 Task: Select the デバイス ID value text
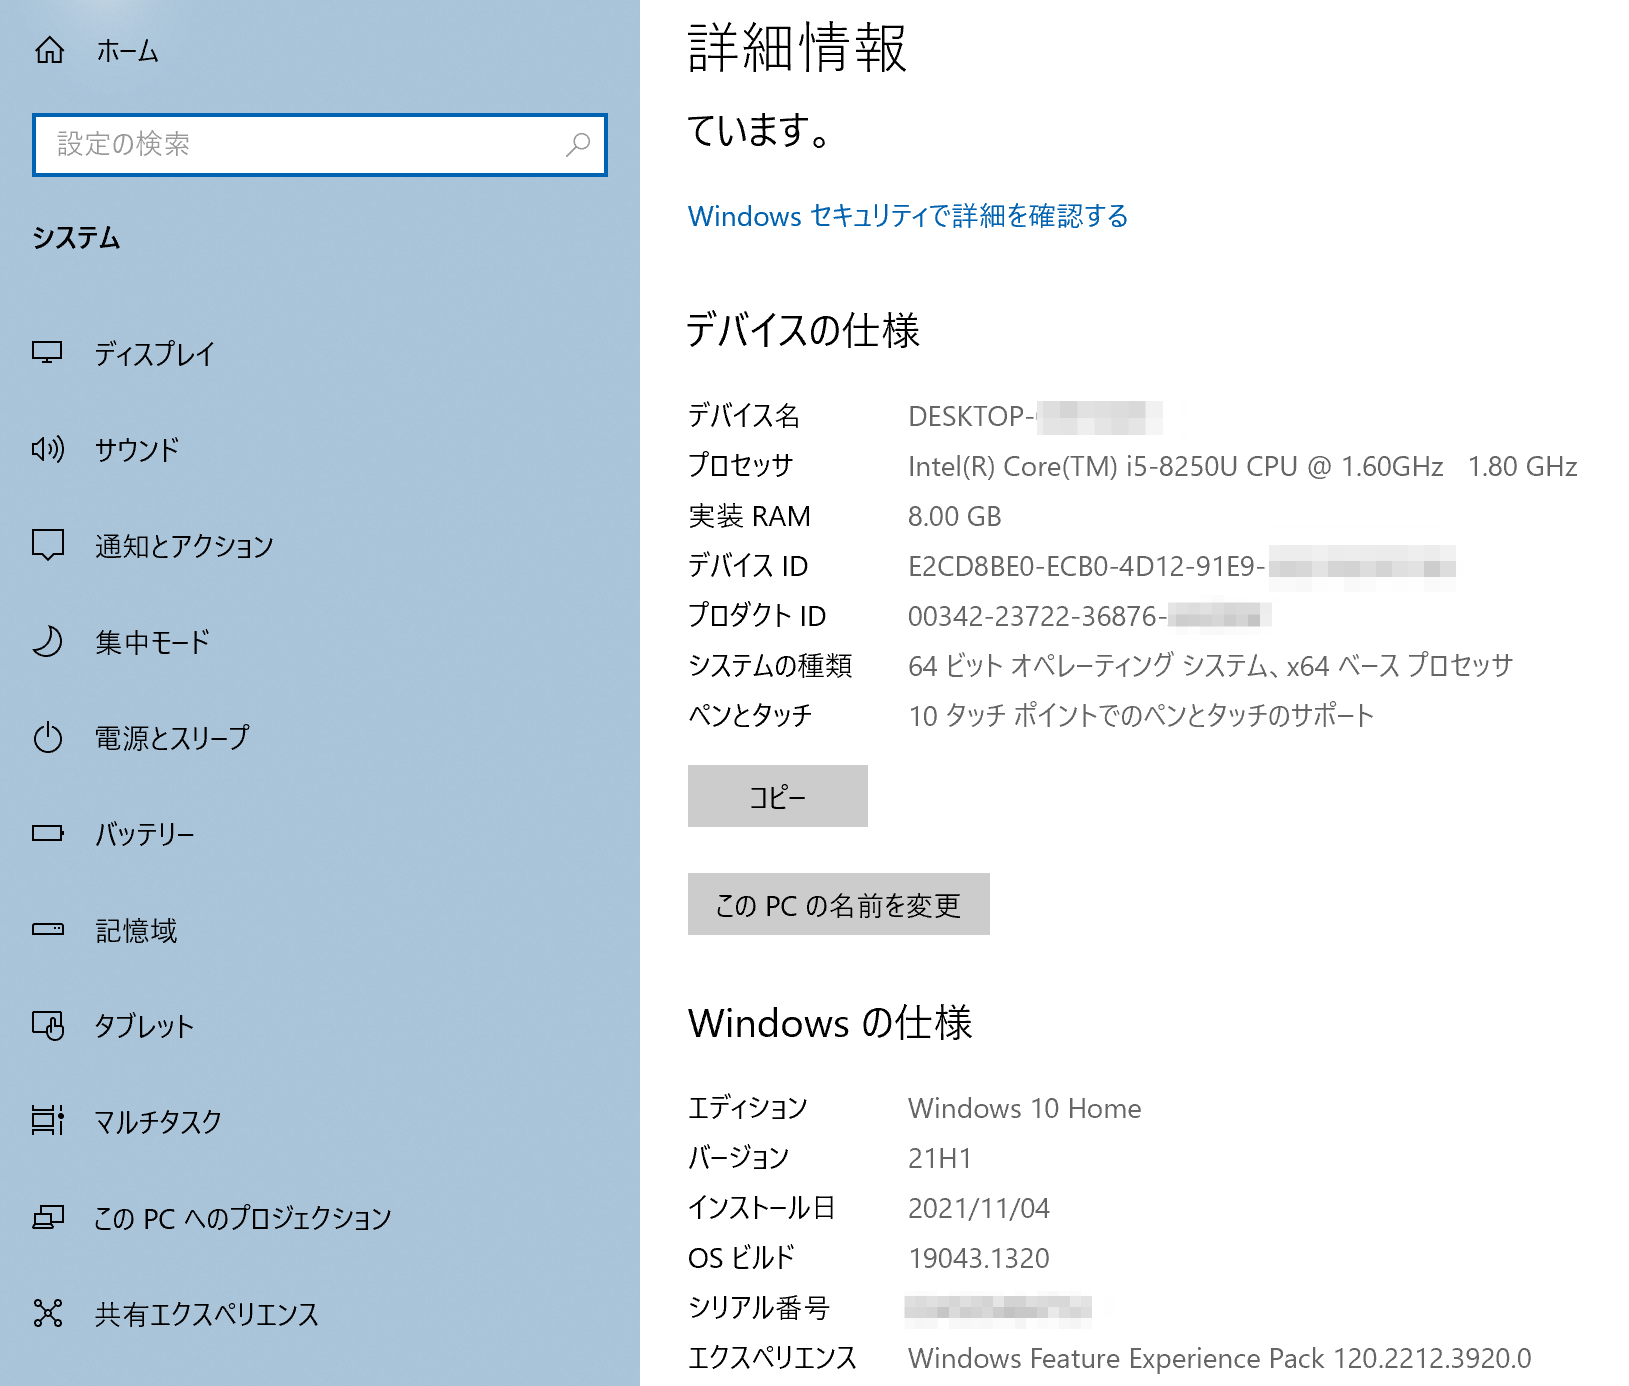tap(1181, 566)
